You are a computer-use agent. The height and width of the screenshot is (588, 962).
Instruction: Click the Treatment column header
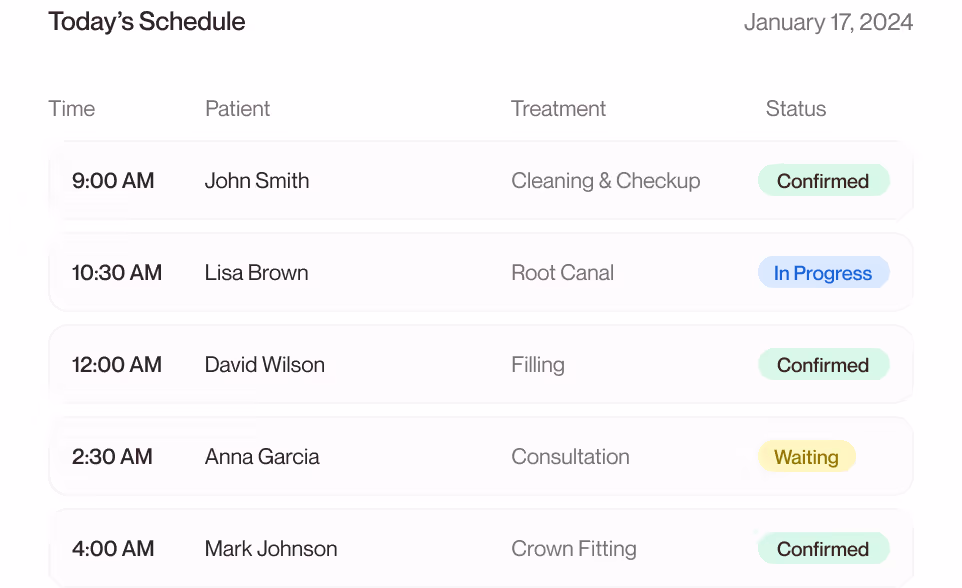point(558,108)
